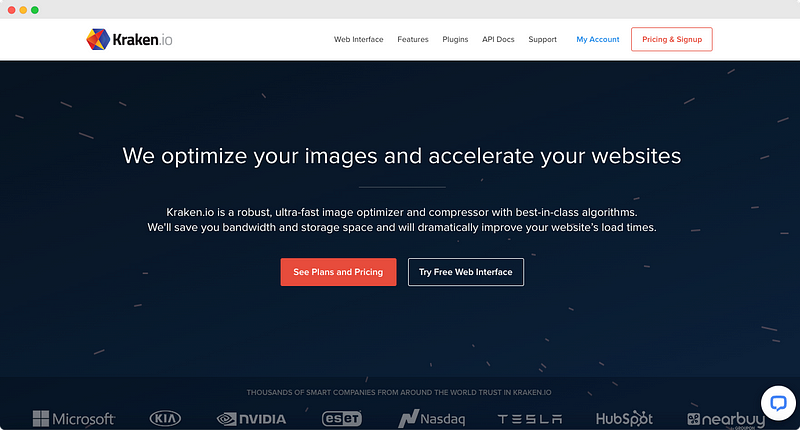View API Docs
Screen dimensions: 800x430
point(498,39)
